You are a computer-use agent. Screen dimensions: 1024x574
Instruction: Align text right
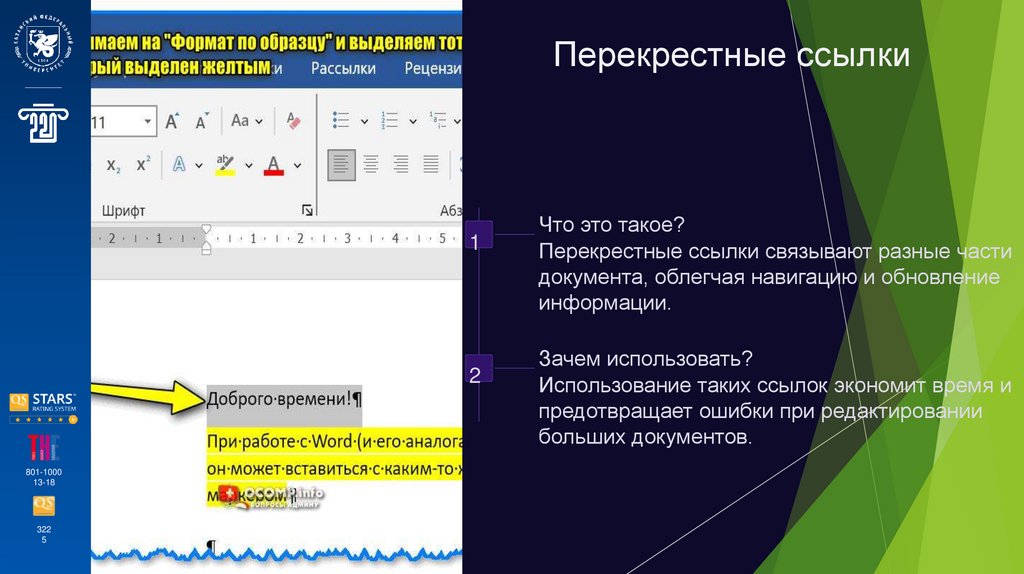point(400,164)
